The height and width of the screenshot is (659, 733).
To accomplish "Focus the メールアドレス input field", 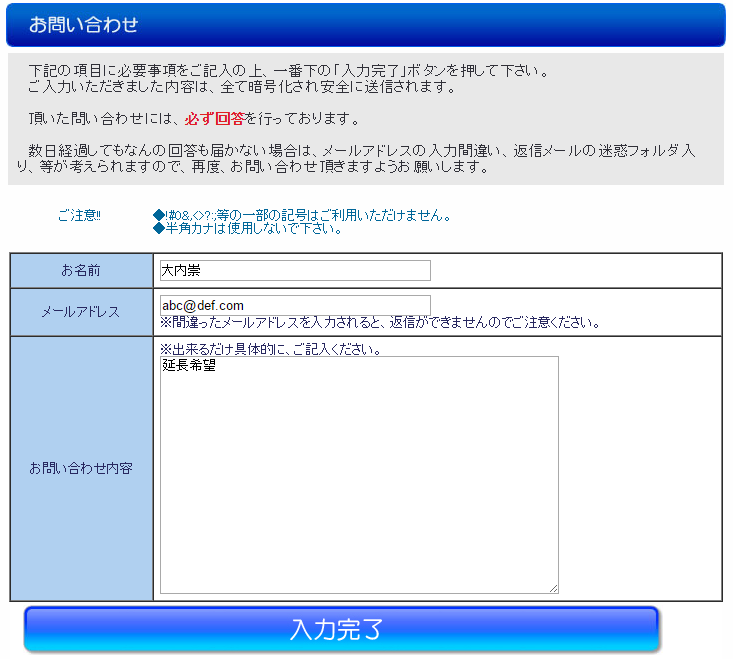I will pyautogui.click(x=295, y=306).
